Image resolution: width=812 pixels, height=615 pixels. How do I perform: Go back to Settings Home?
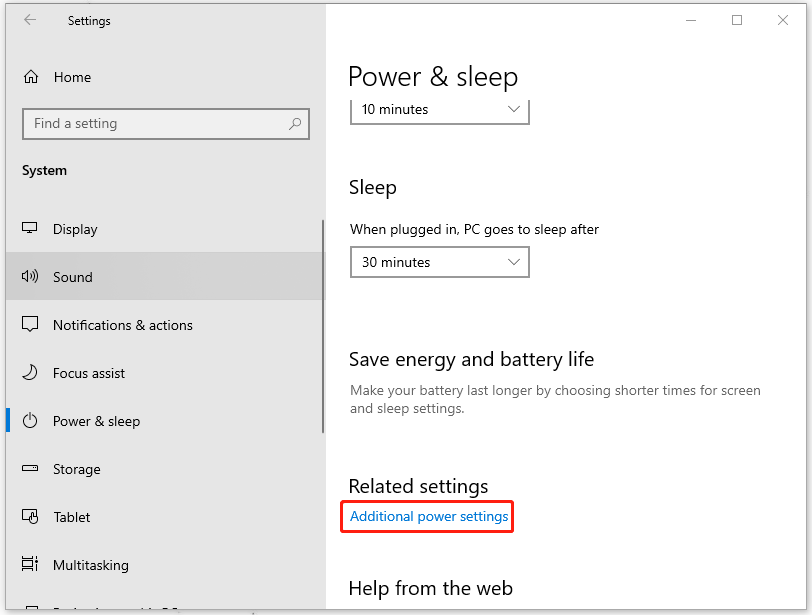(72, 76)
